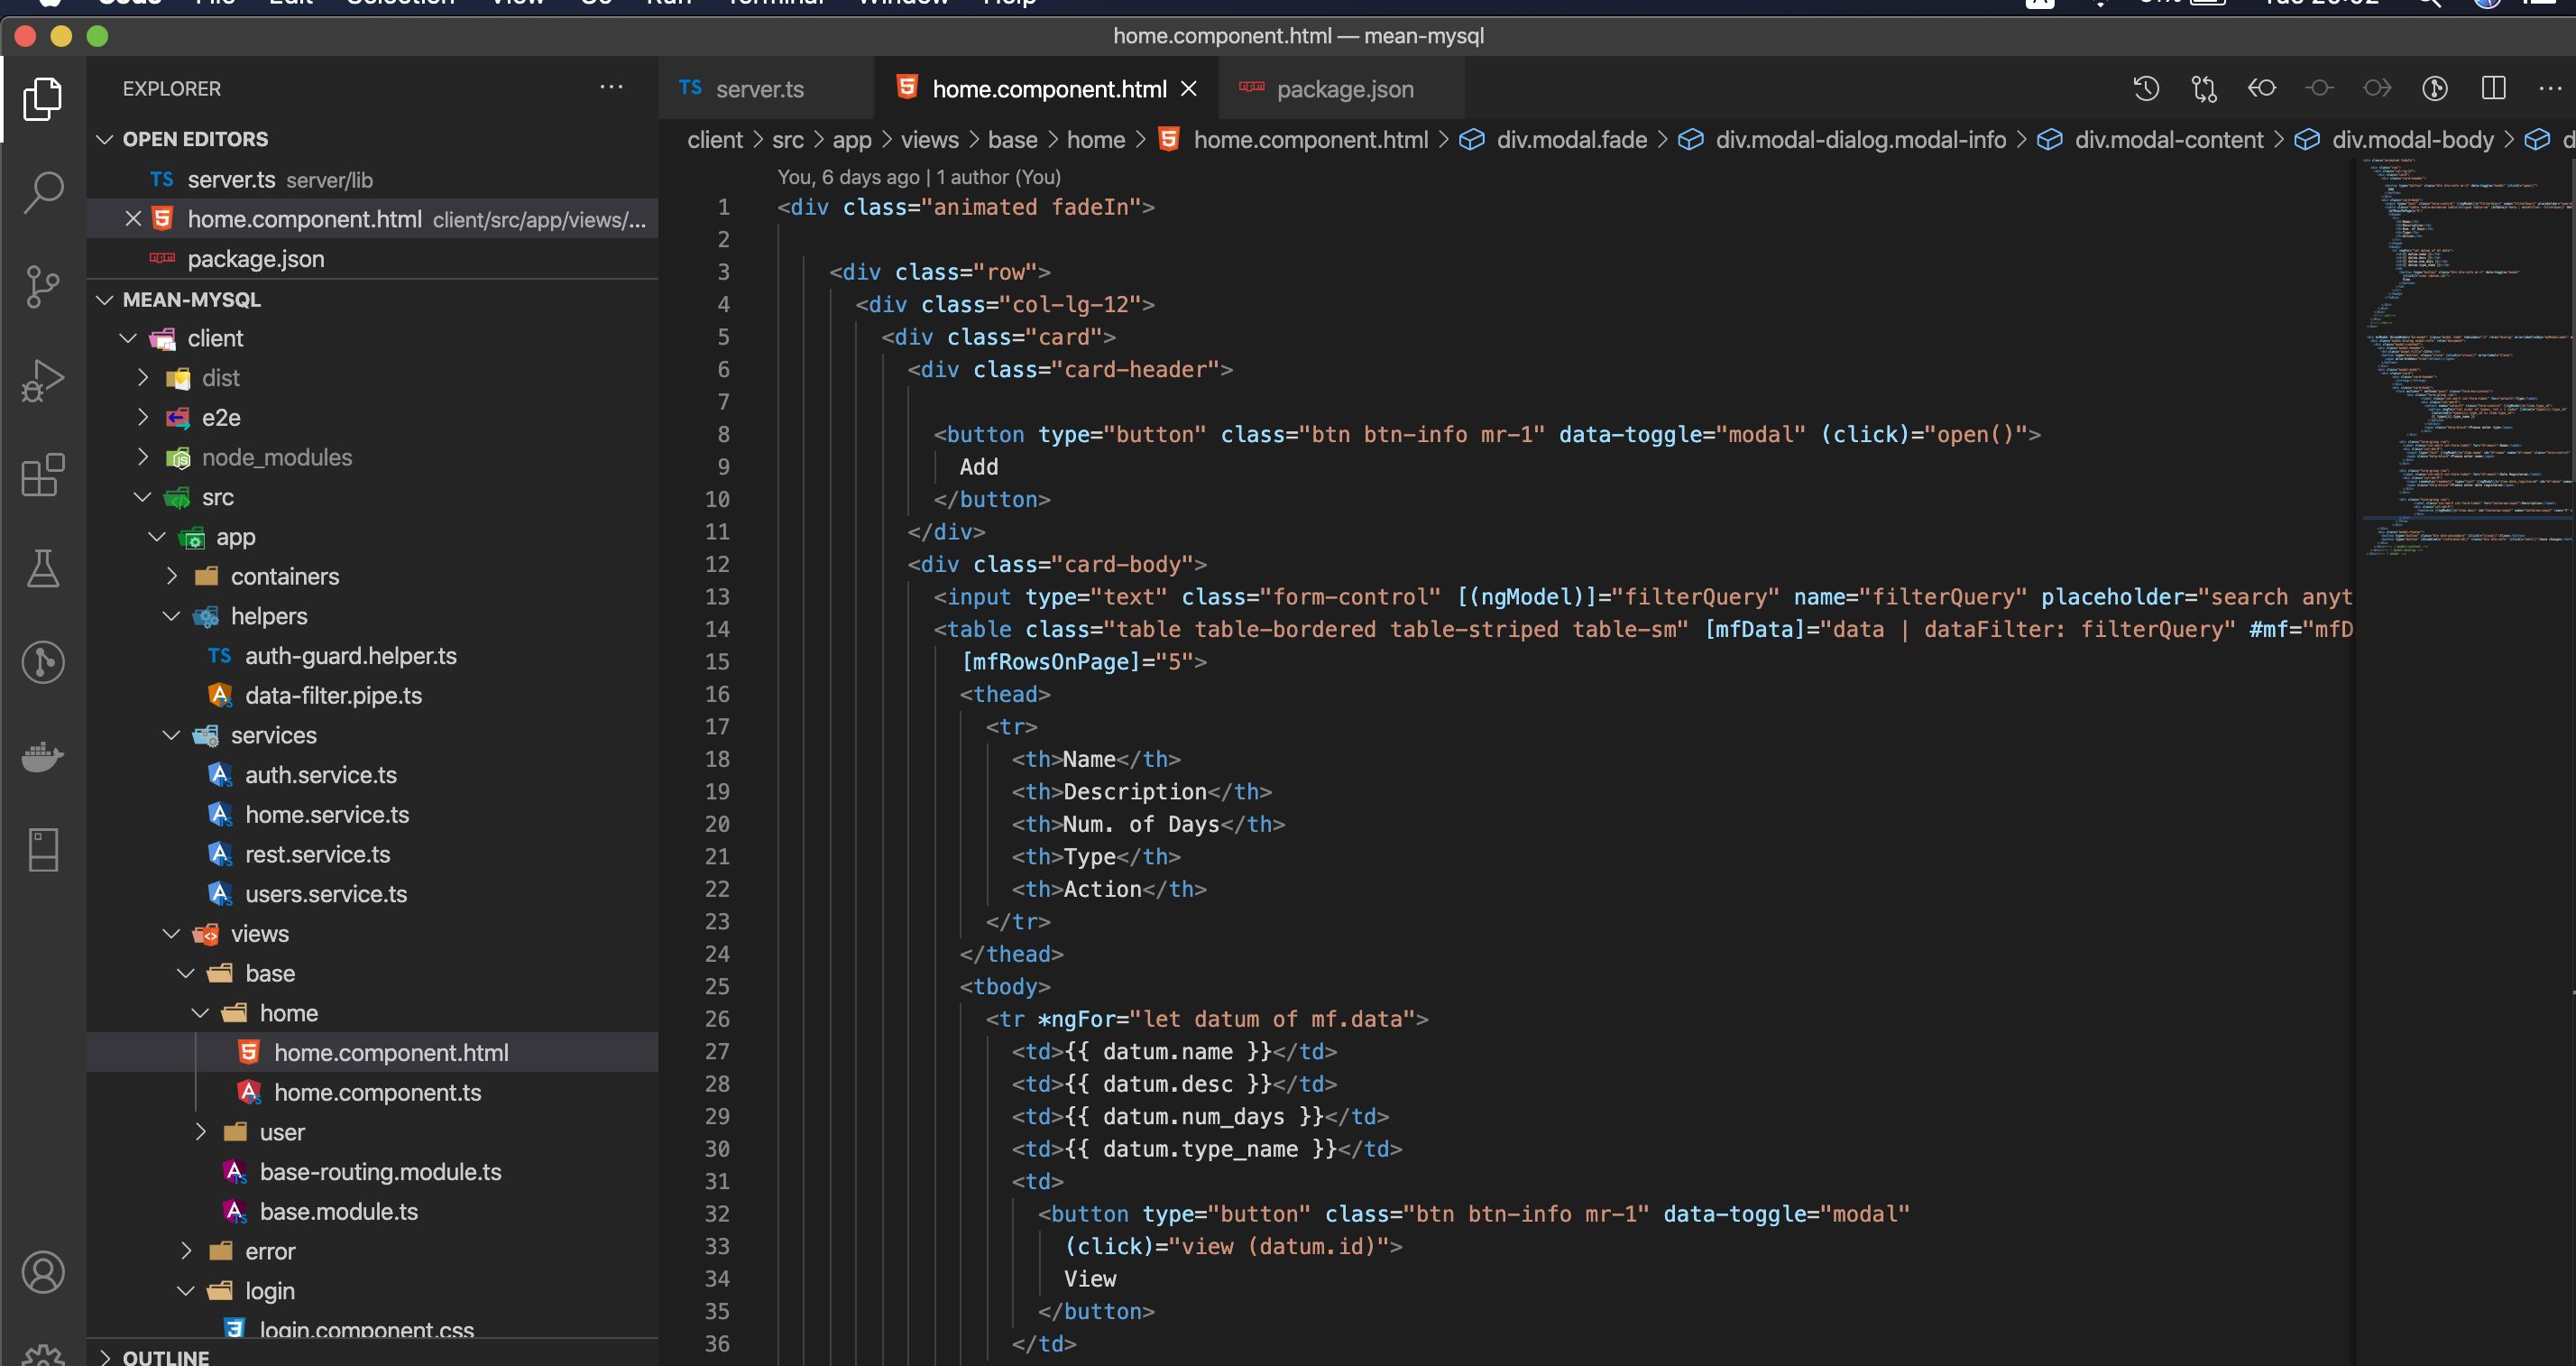Open Docker view in activity bar
This screenshot has width=2576, height=1366.
point(43,756)
